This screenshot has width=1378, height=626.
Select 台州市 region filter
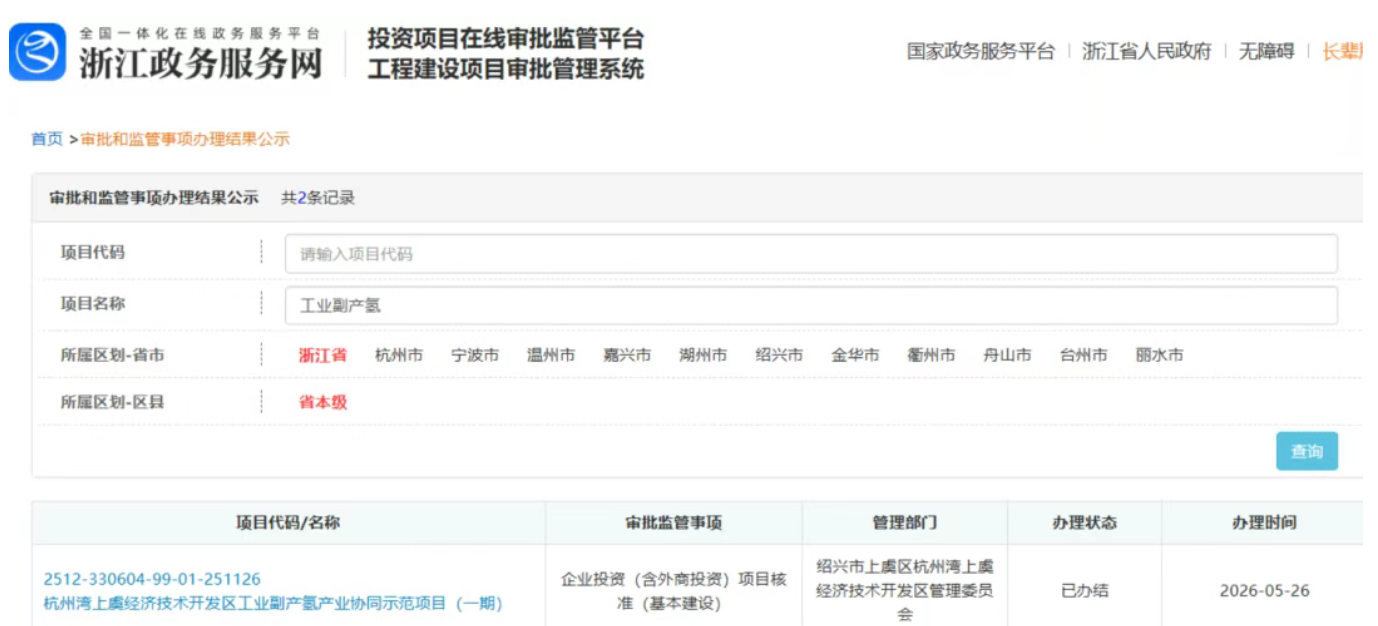tap(1083, 355)
